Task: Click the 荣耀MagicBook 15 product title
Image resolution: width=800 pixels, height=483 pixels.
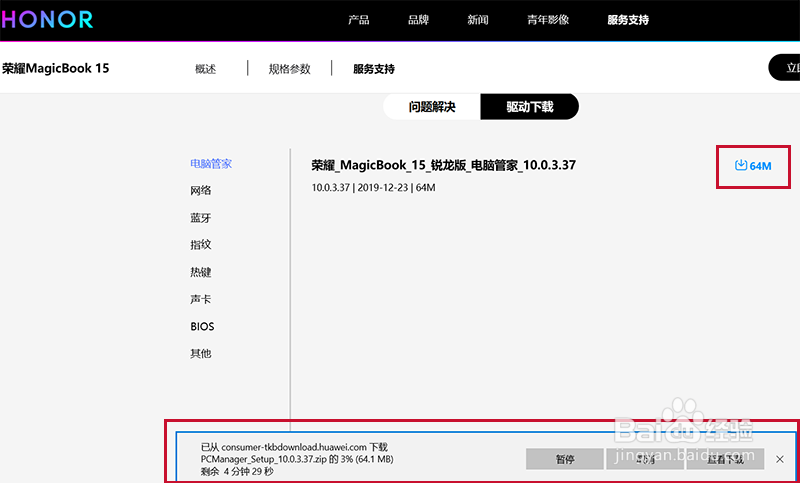Action: pyautogui.click(x=55, y=68)
